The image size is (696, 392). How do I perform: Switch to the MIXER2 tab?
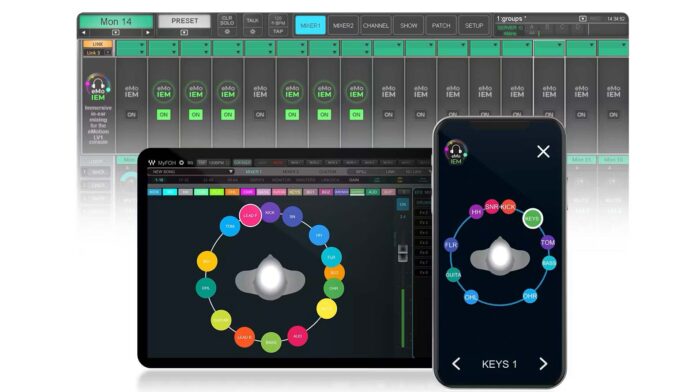tap(343, 25)
